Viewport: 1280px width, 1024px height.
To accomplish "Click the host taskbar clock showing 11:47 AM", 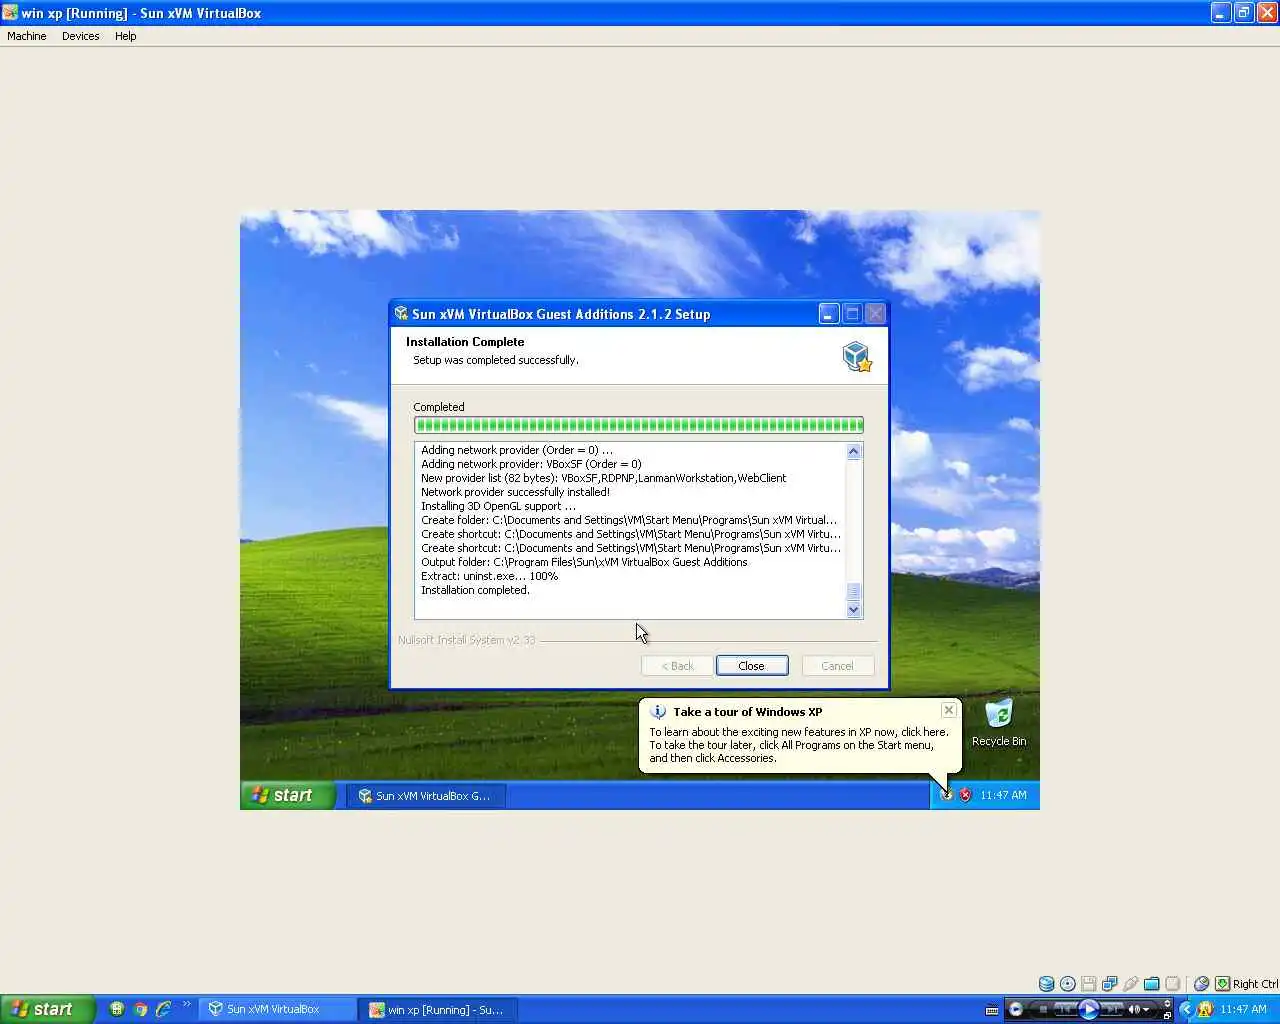I will coord(1243,1009).
